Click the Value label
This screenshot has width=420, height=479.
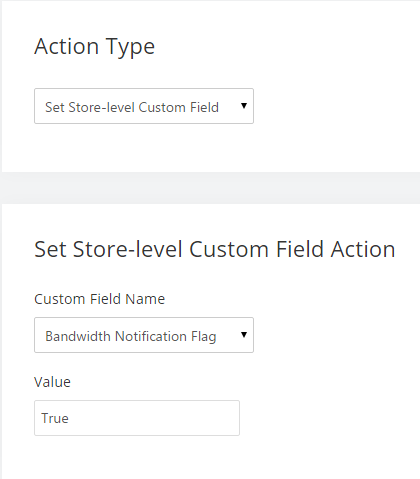point(52,382)
